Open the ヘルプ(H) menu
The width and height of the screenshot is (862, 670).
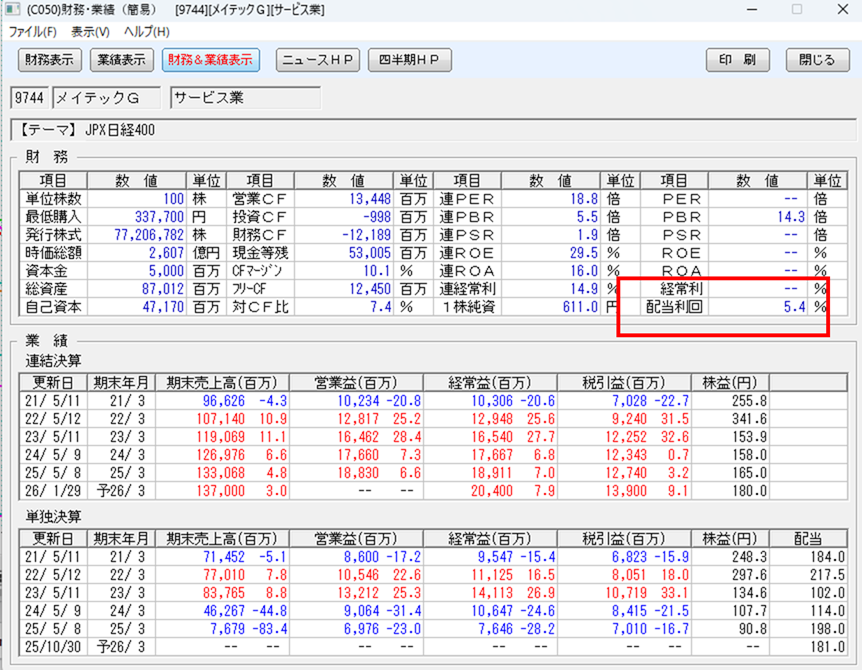[146, 31]
